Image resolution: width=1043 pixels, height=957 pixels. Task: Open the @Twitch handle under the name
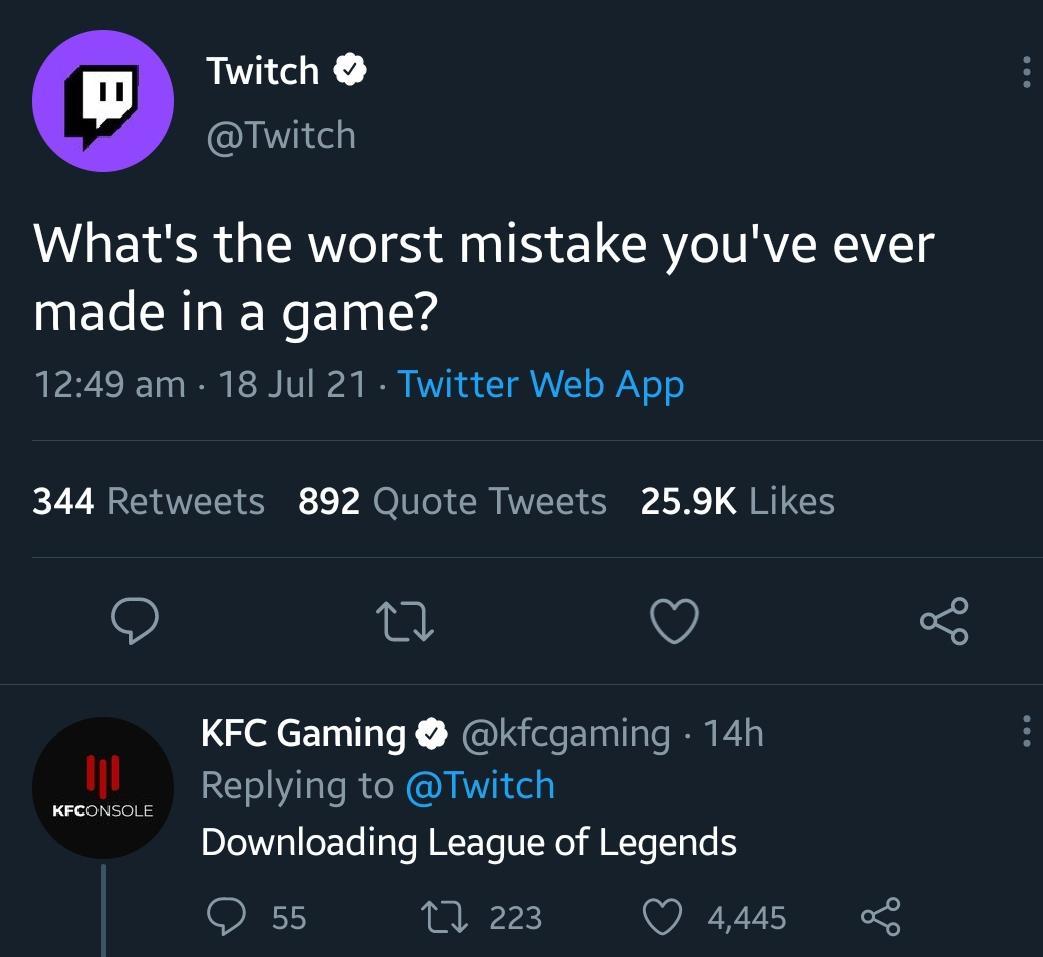click(x=280, y=134)
